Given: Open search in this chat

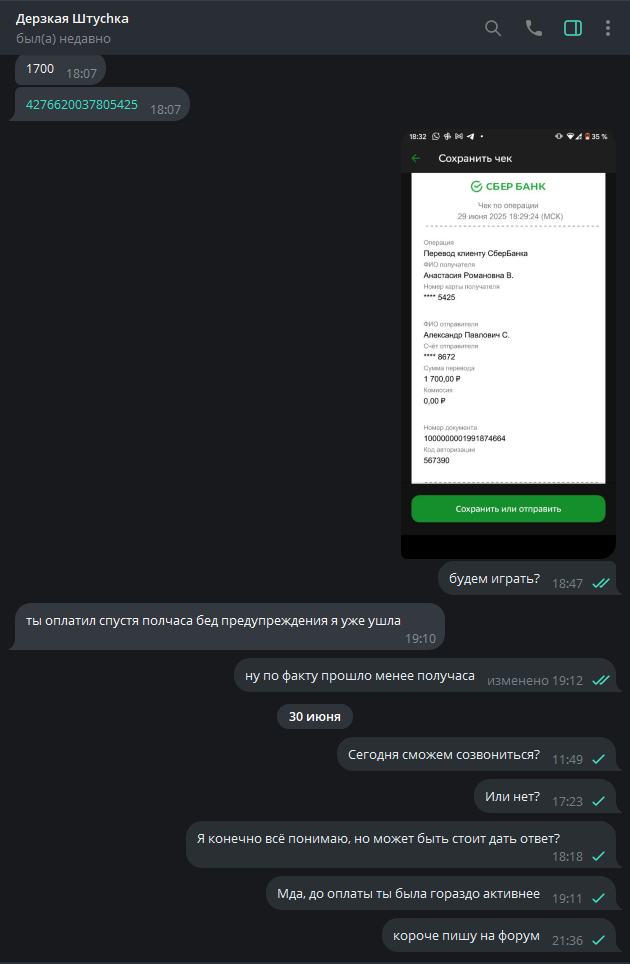Looking at the screenshot, I should (x=493, y=28).
